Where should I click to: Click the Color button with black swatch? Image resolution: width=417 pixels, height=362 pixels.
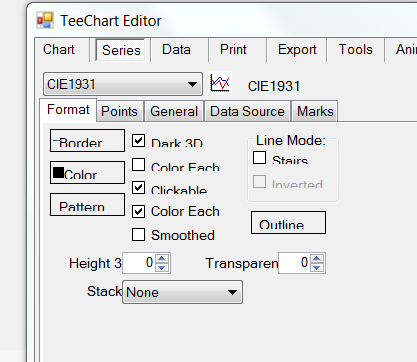87,172
